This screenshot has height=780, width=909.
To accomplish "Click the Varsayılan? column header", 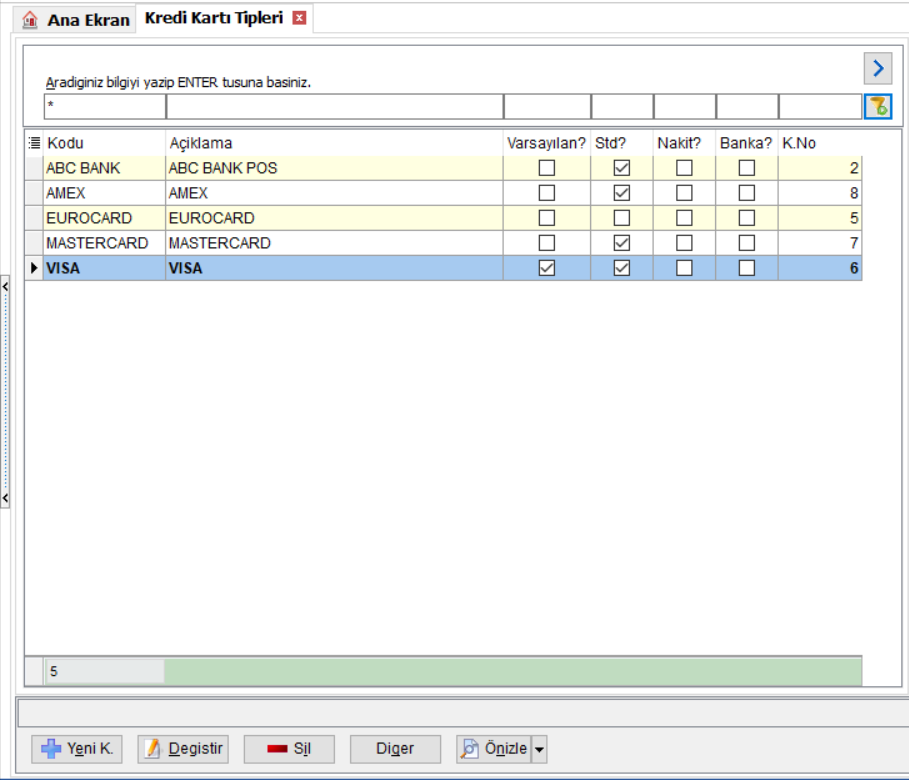I will coord(547,143).
